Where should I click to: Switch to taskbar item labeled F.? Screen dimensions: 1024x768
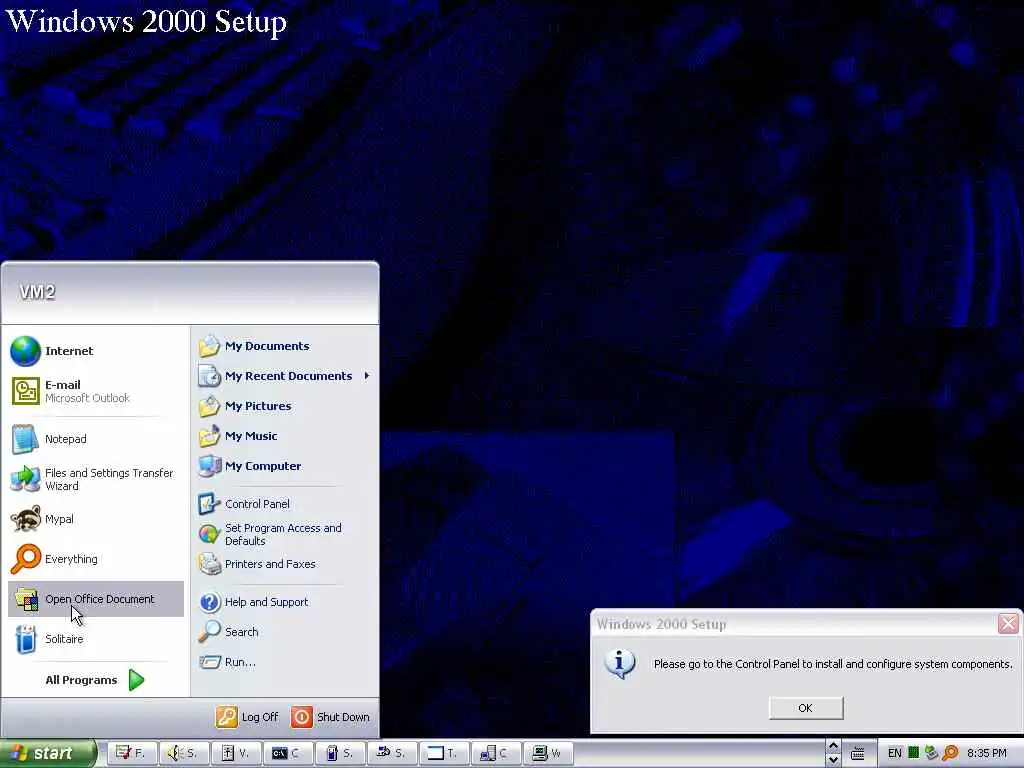pos(131,754)
